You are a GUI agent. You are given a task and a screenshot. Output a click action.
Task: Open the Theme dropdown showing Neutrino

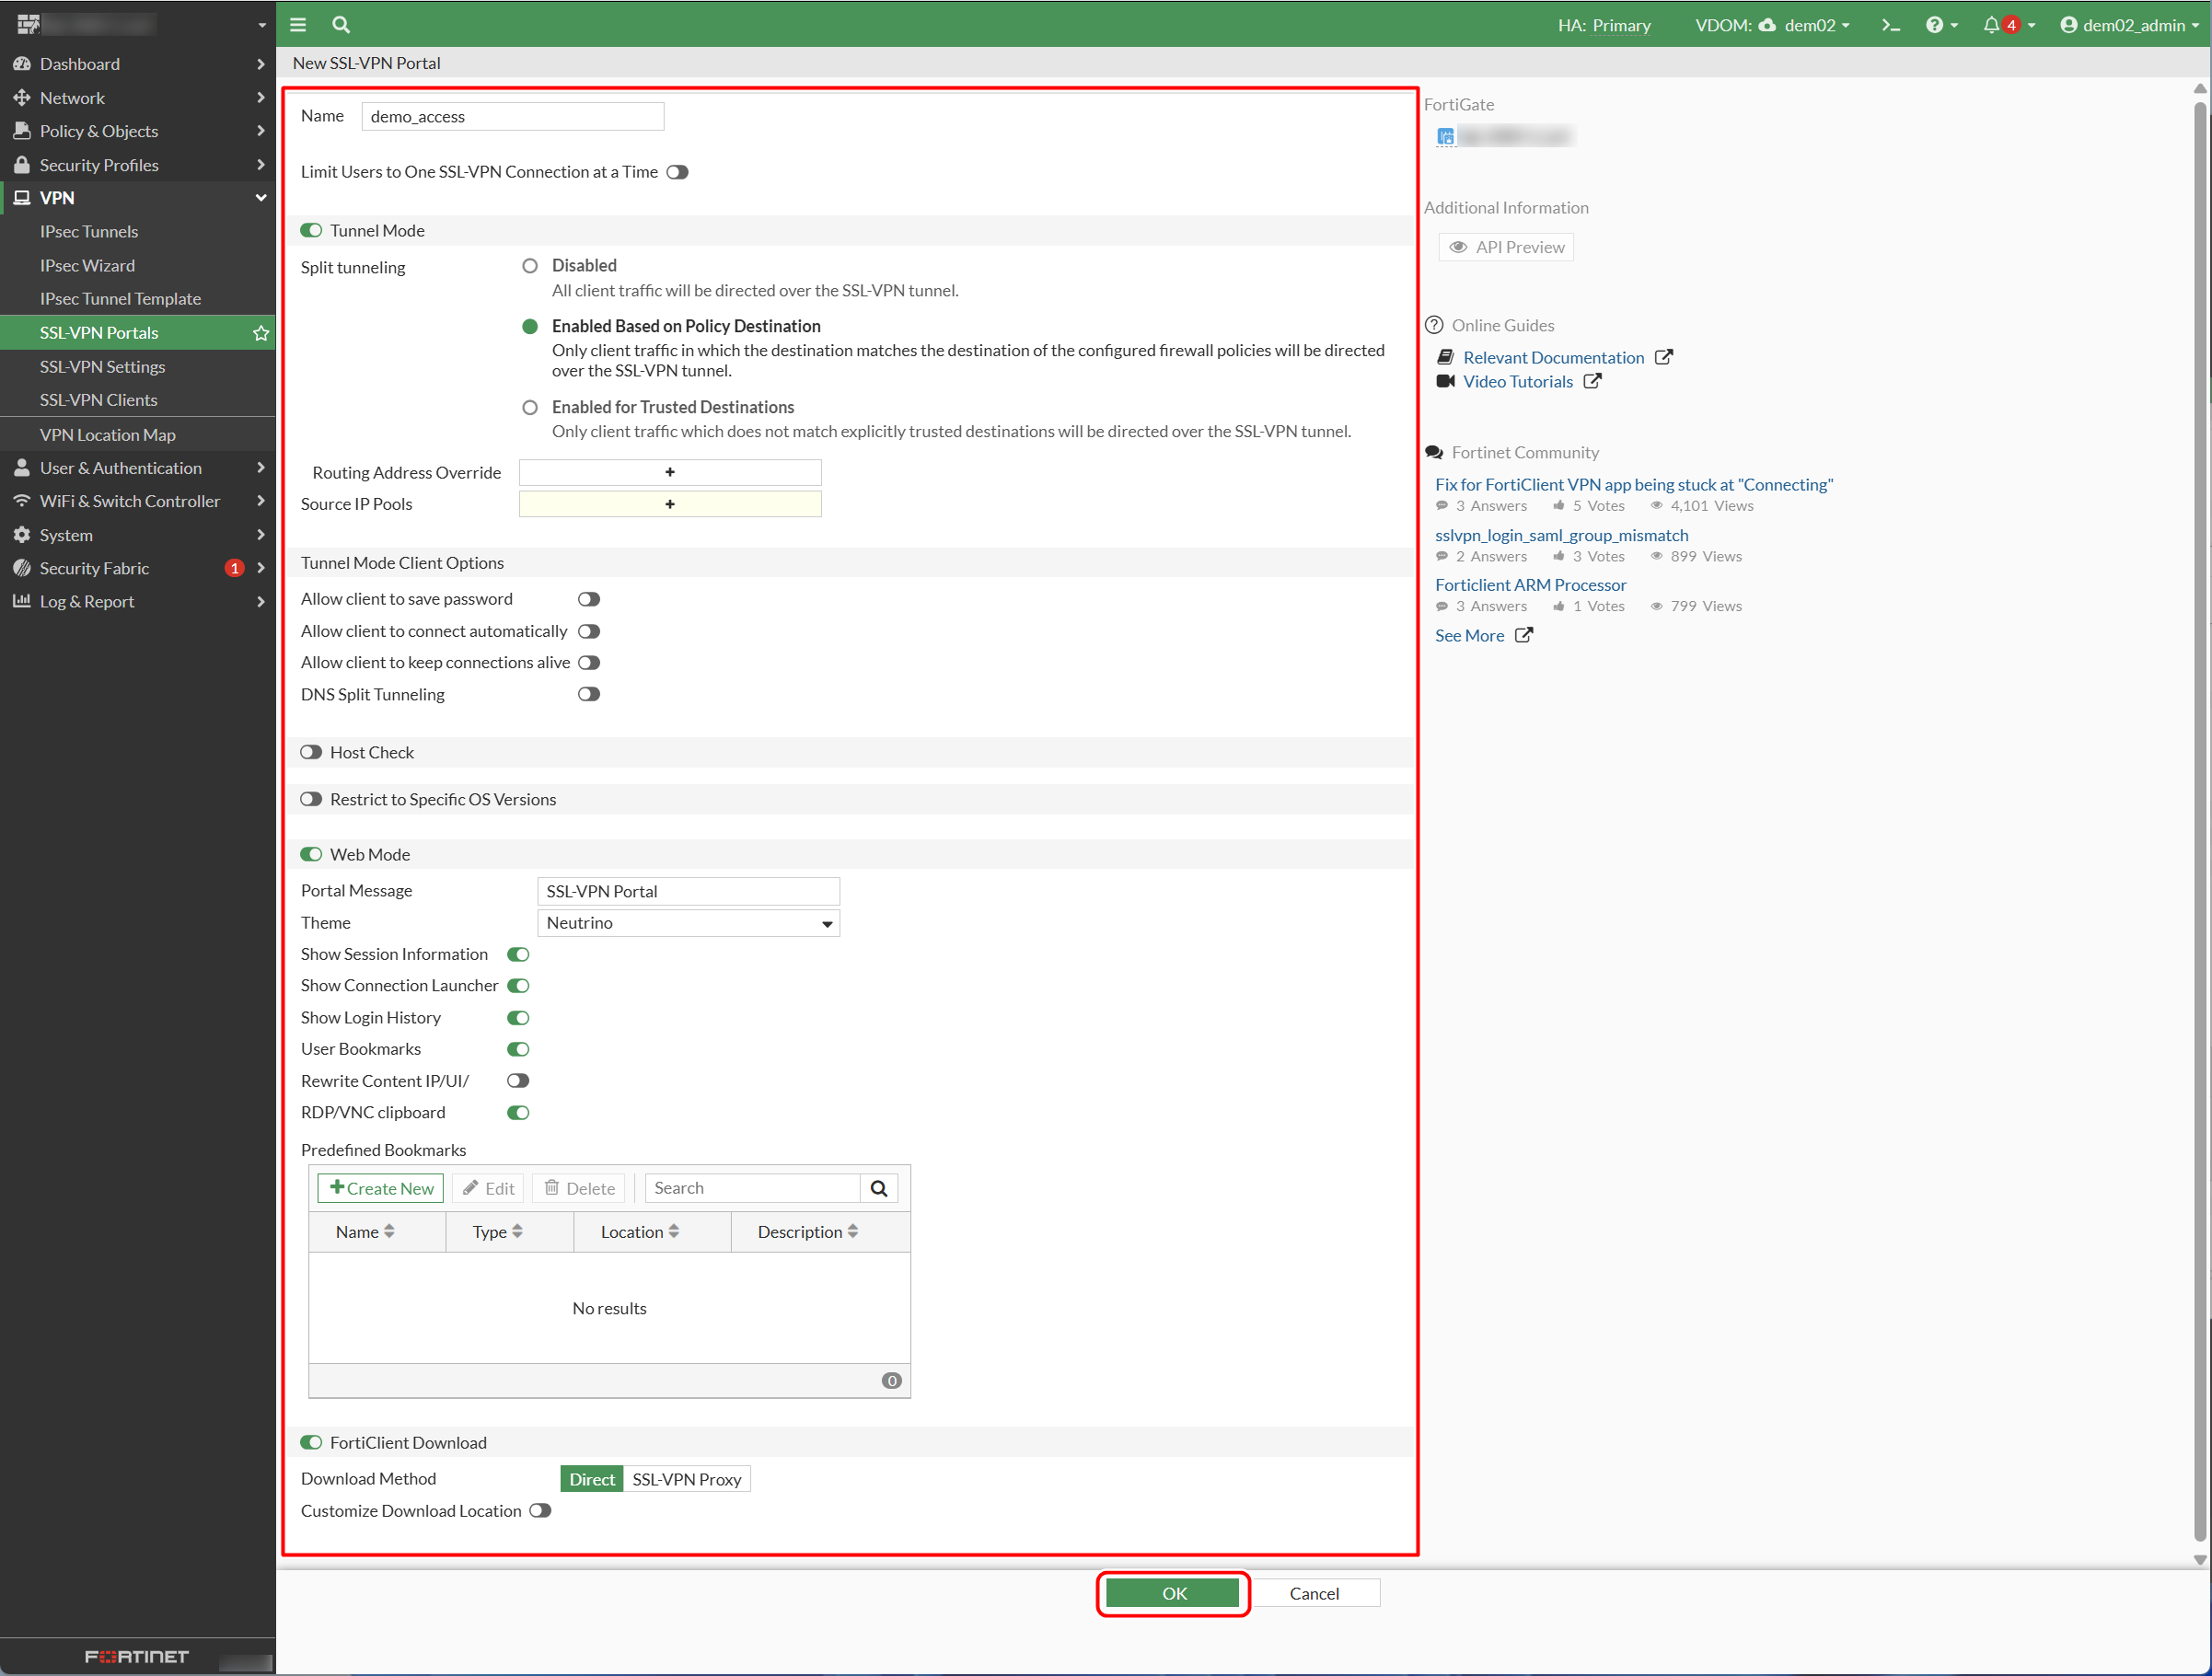[688, 923]
